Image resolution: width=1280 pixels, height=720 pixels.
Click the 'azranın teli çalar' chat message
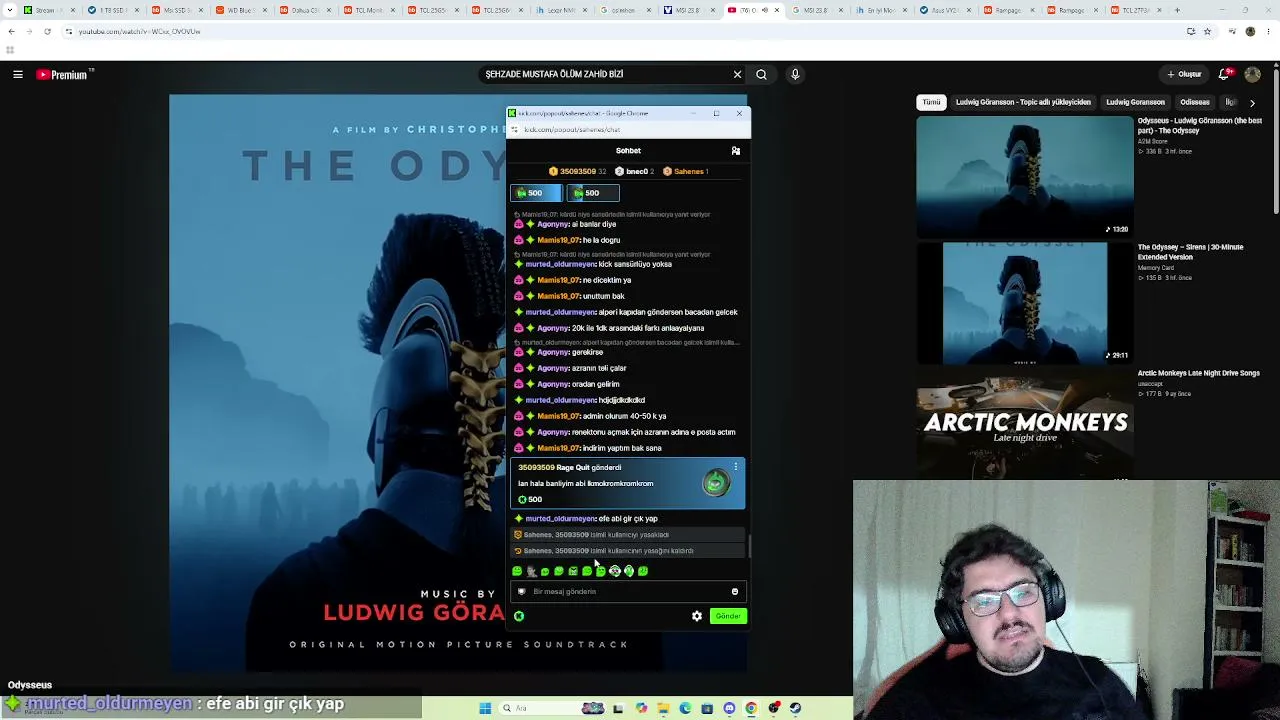(x=599, y=368)
